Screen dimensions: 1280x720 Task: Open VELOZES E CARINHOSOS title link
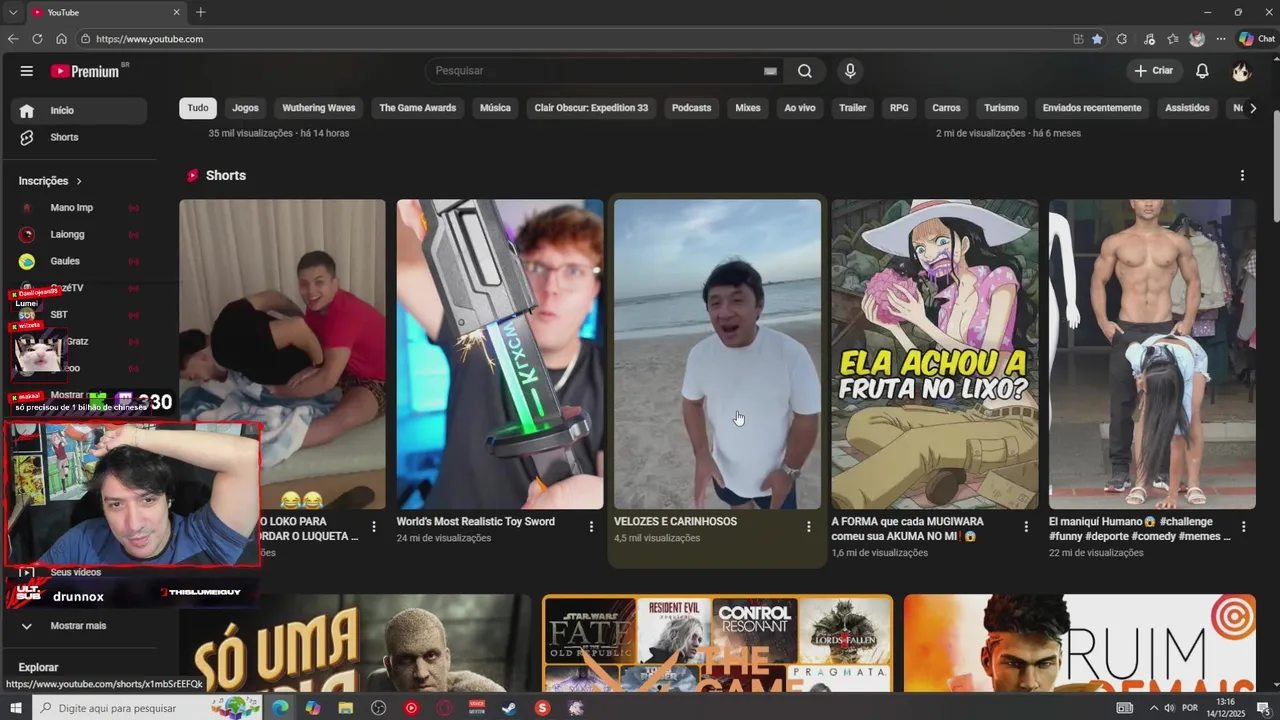(675, 522)
